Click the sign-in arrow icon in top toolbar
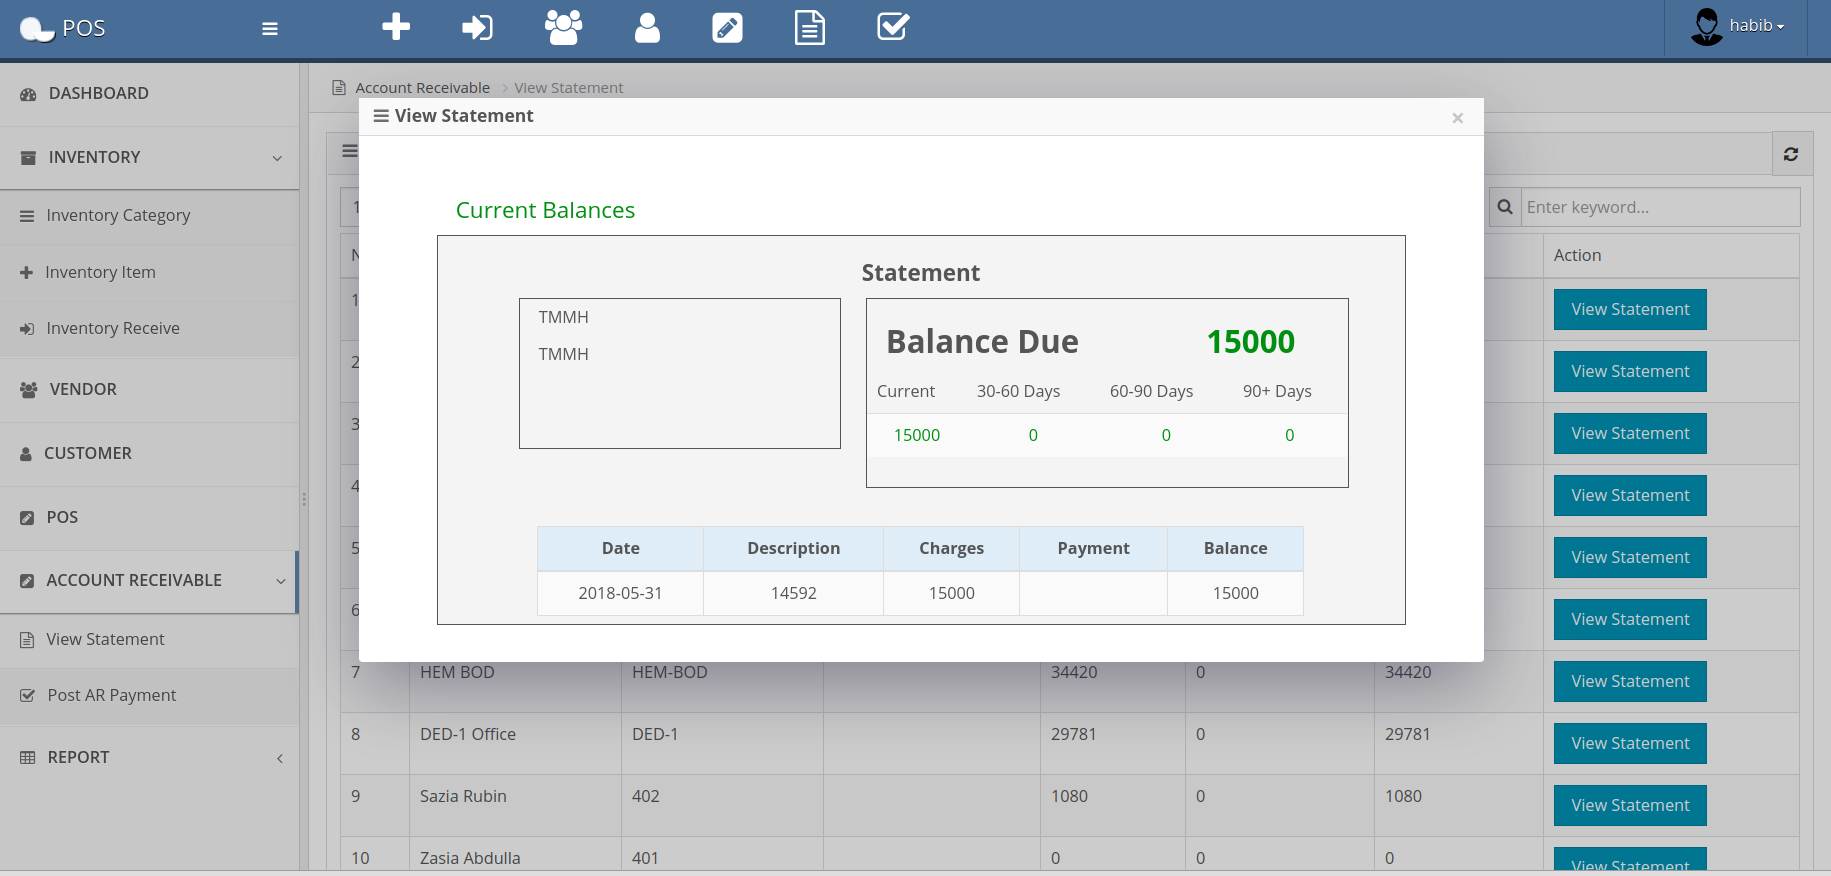 click(x=477, y=27)
